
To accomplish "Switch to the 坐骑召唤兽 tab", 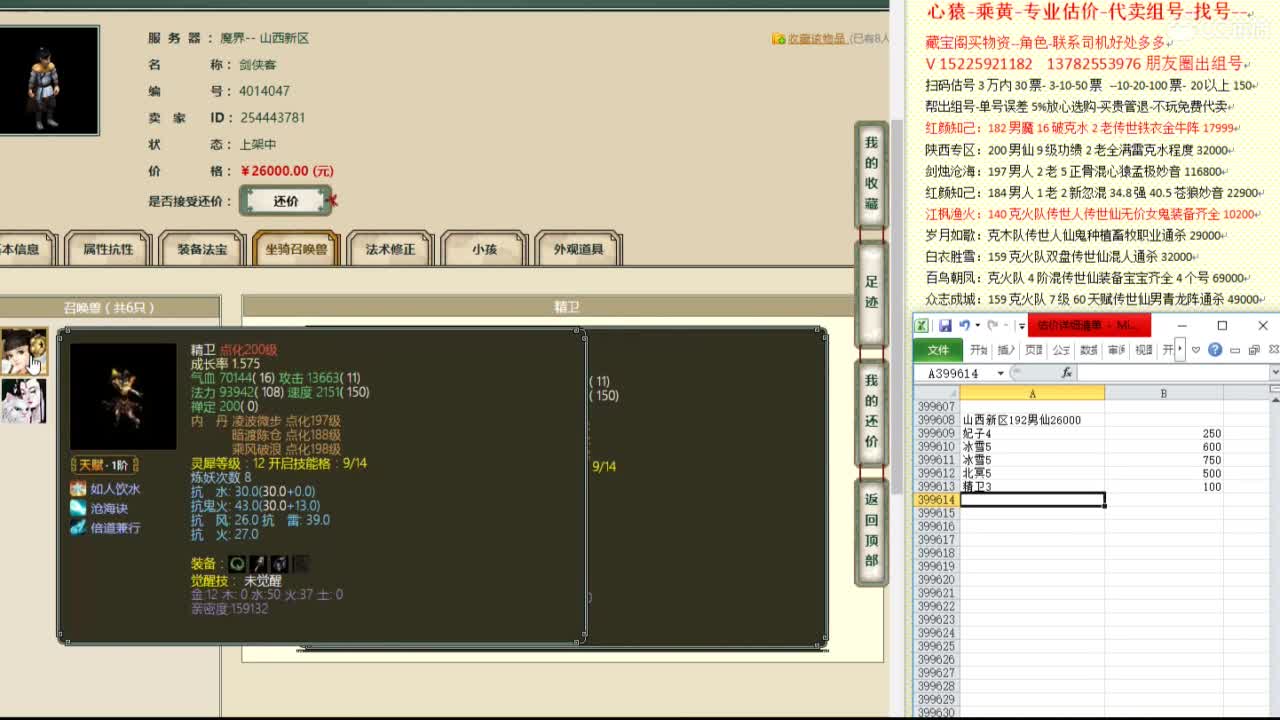I will (296, 249).
